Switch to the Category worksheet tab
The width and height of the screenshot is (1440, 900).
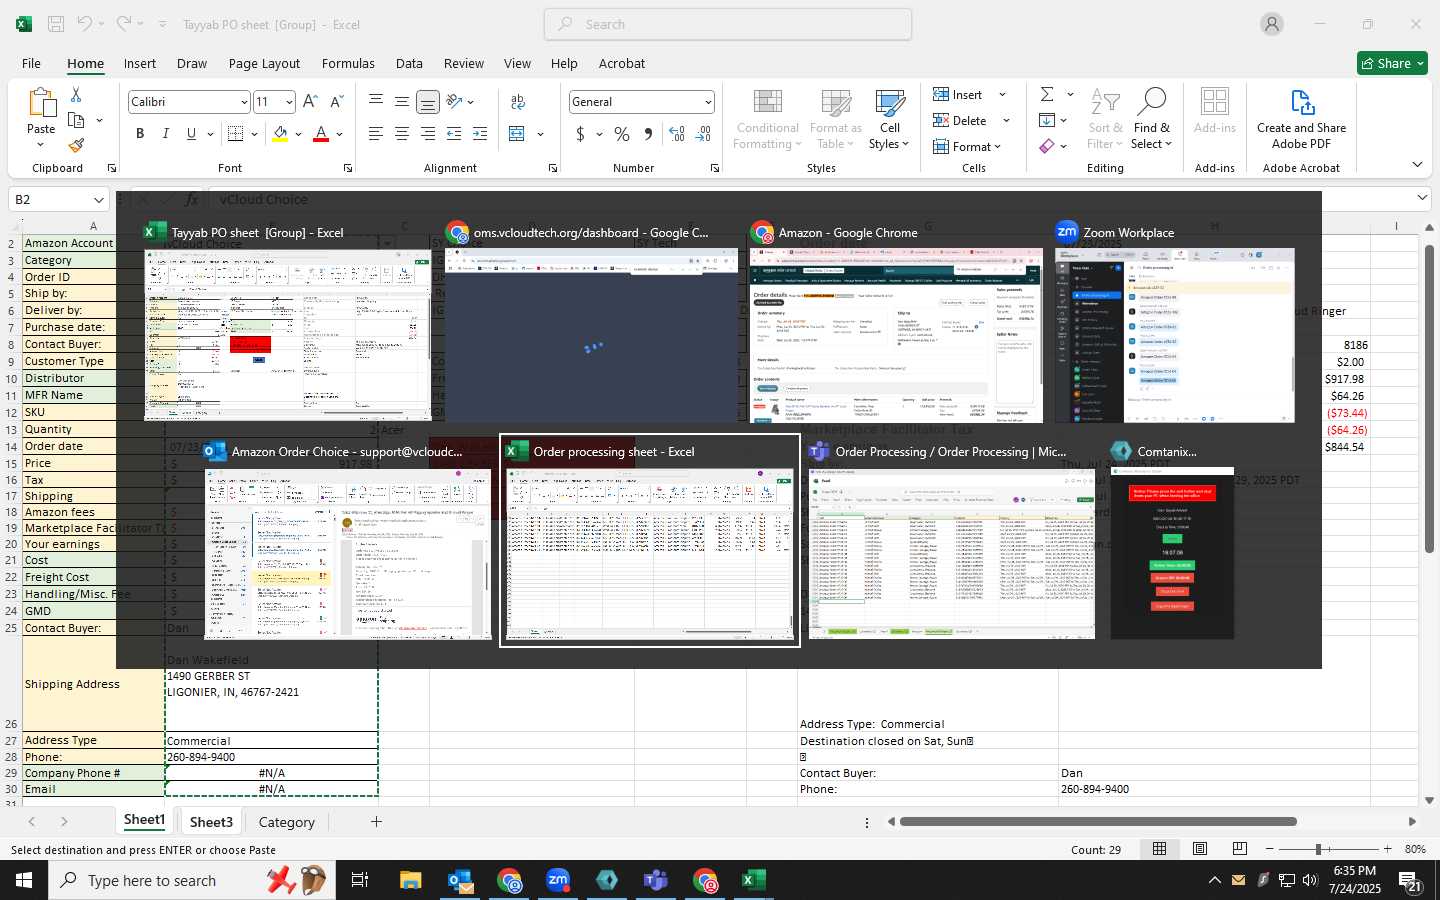coord(287,822)
